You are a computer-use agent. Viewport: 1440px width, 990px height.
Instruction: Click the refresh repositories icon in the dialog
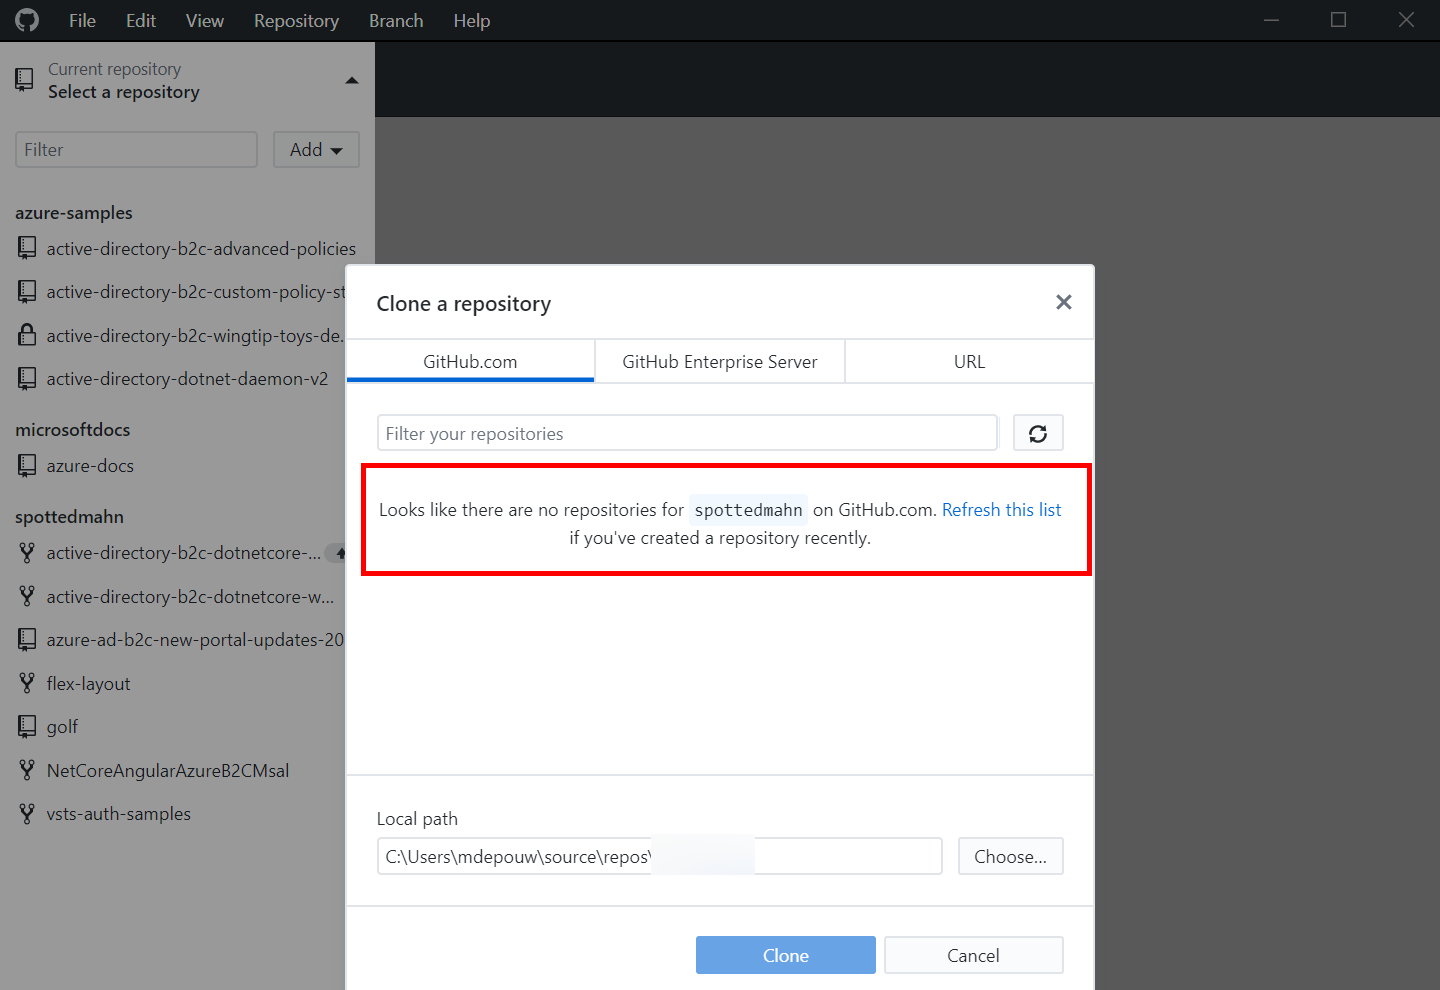click(1038, 432)
